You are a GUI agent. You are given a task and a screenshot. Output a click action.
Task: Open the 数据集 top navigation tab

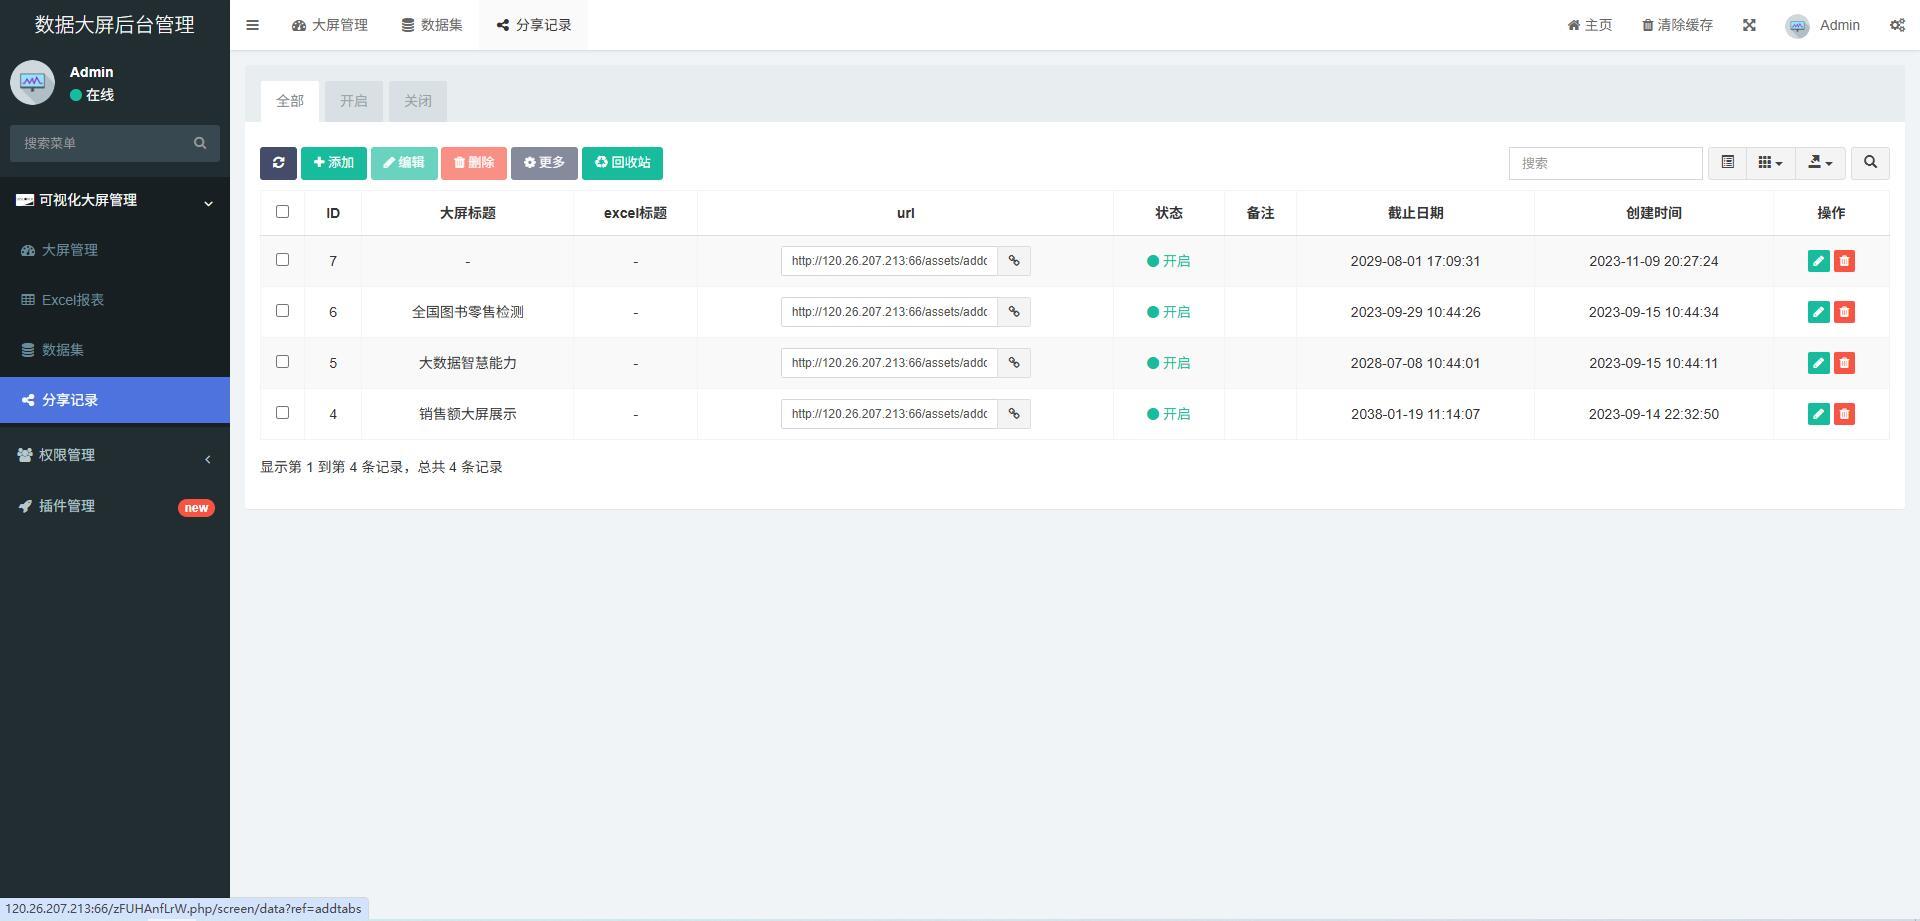pos(432,25)
